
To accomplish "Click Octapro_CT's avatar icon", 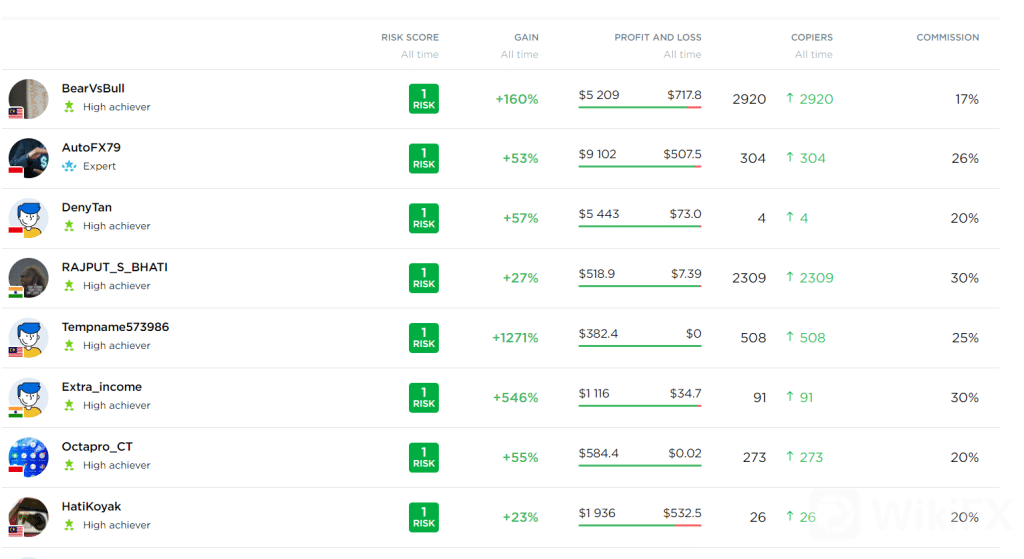I will [x=28, y=457].
